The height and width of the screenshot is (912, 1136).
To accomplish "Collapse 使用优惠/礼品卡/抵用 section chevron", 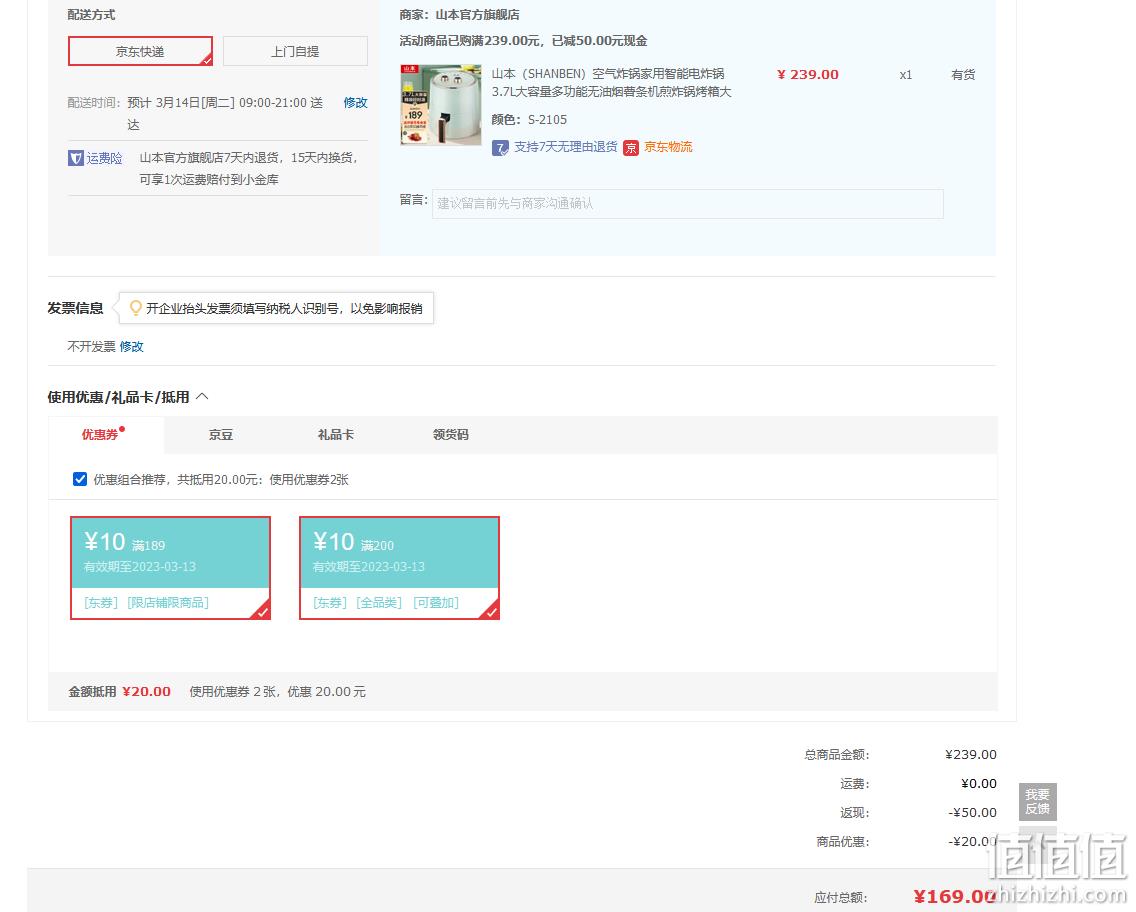I will 202,396.
